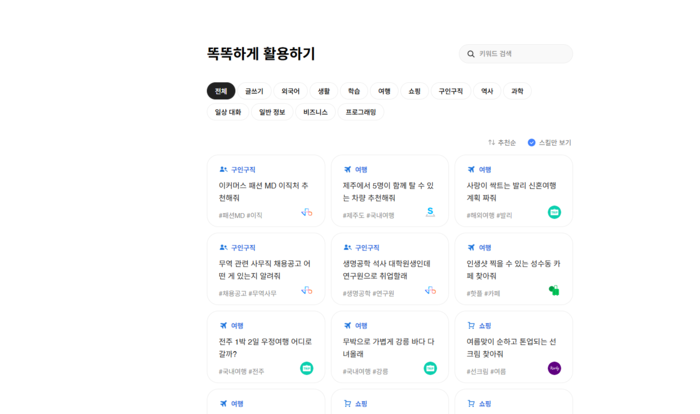Select the 역사 category tab
The image size is (700, 414).
[x=487, y=91]
